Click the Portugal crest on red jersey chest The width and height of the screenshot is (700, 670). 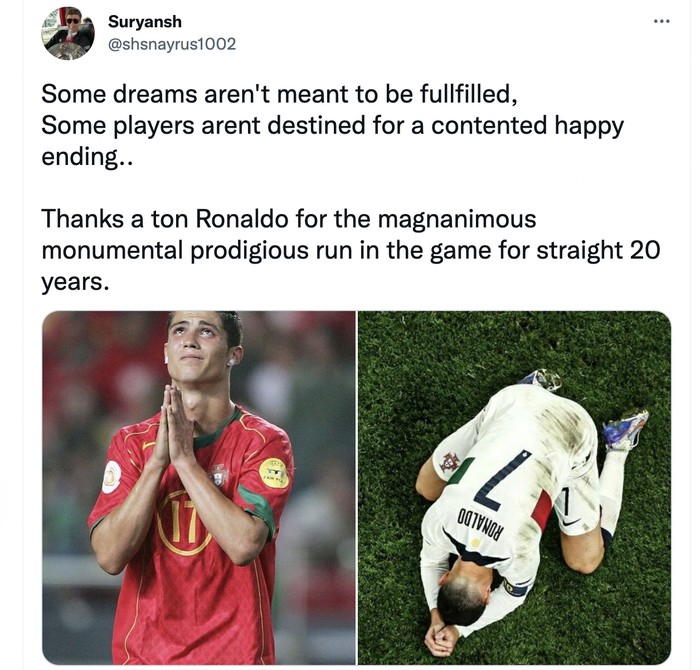(219, 475)
